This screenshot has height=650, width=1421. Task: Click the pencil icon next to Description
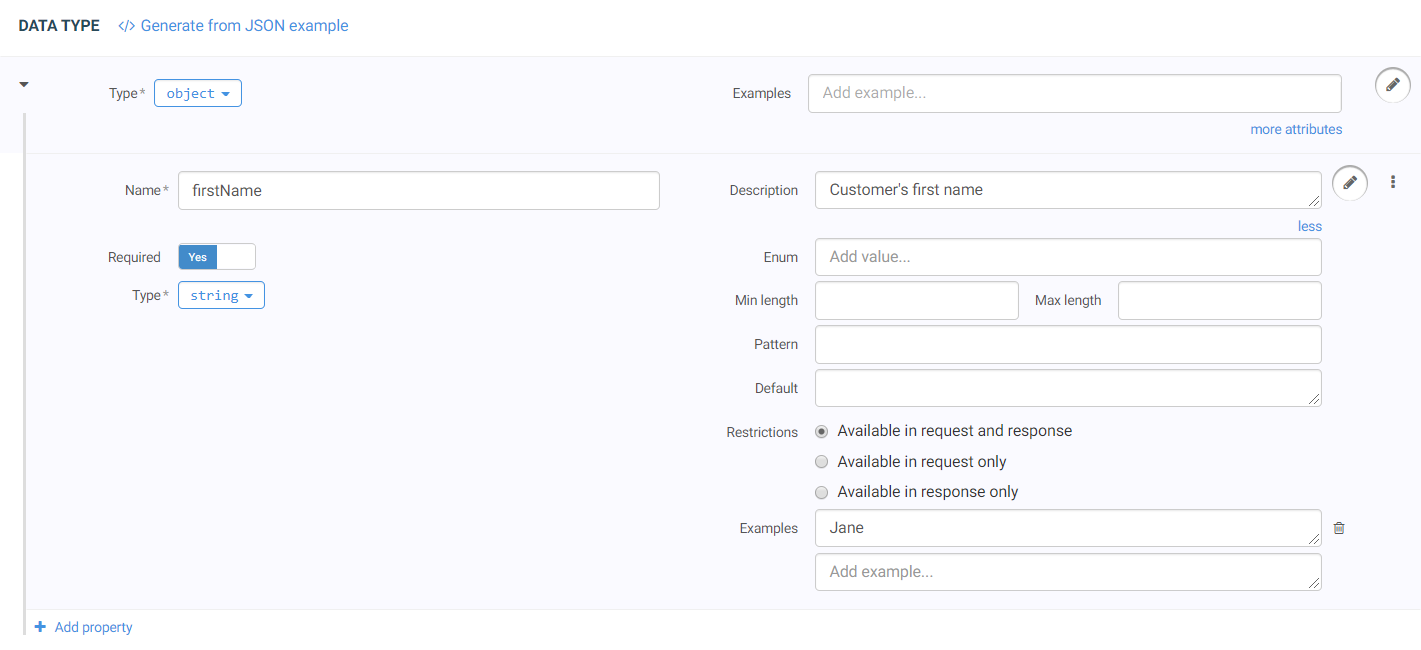point(1350,183)
